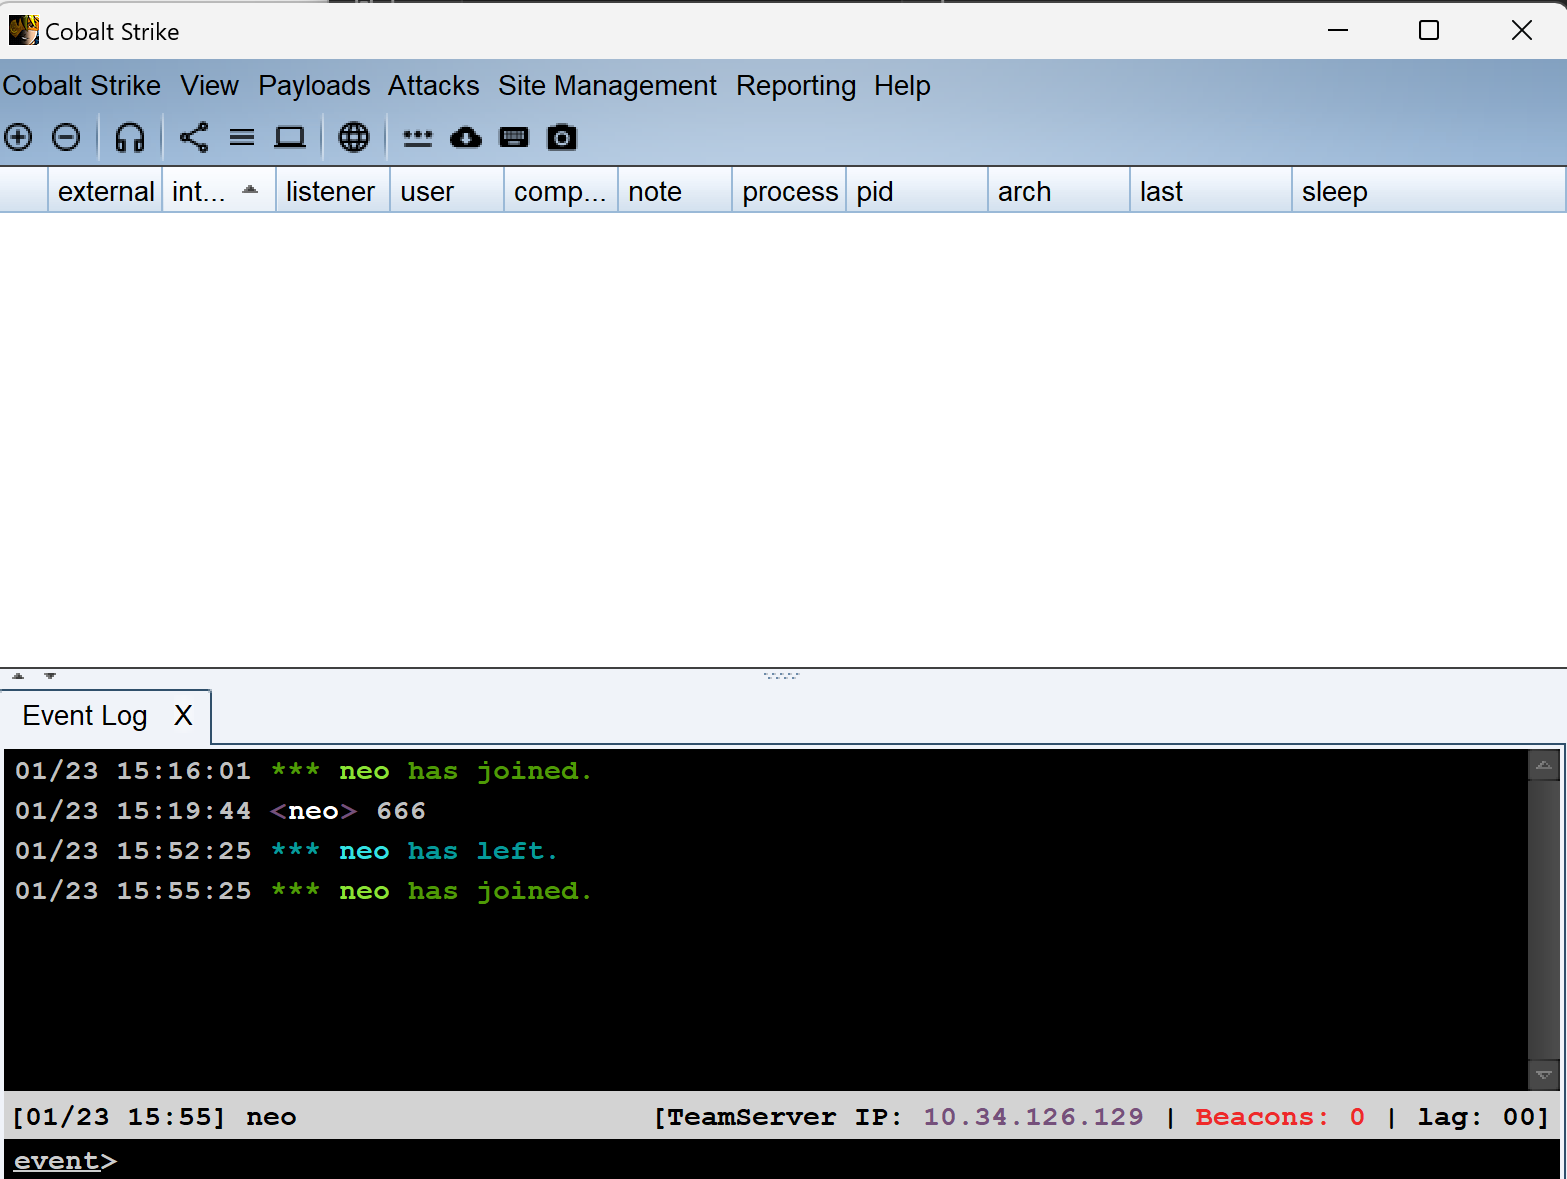Open the Help menu
1567x1179 pixels.
point(902,86)
